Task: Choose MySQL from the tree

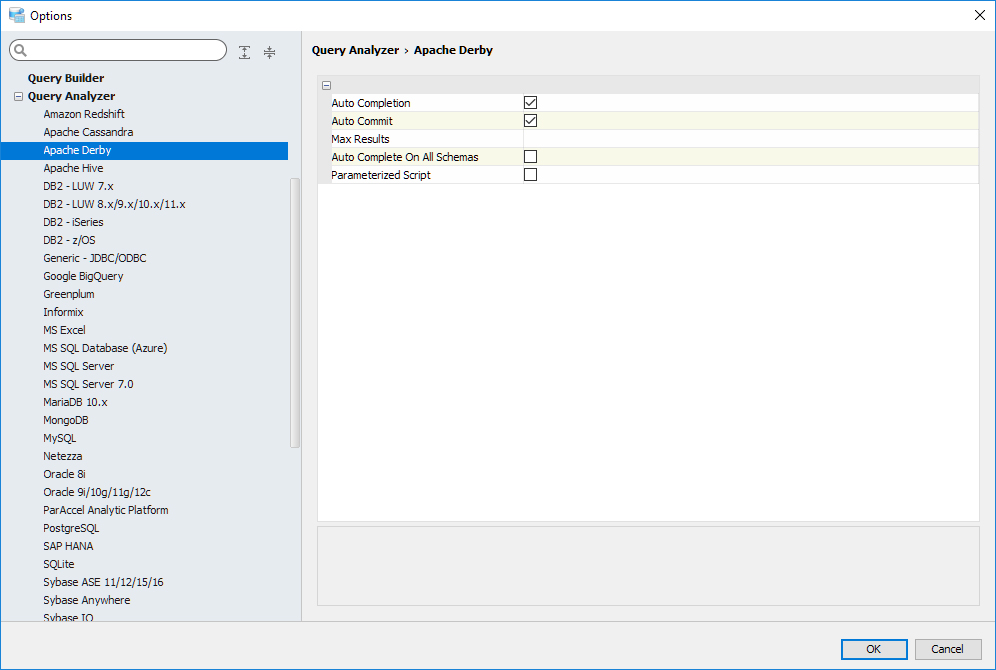Action: [60, 438]
